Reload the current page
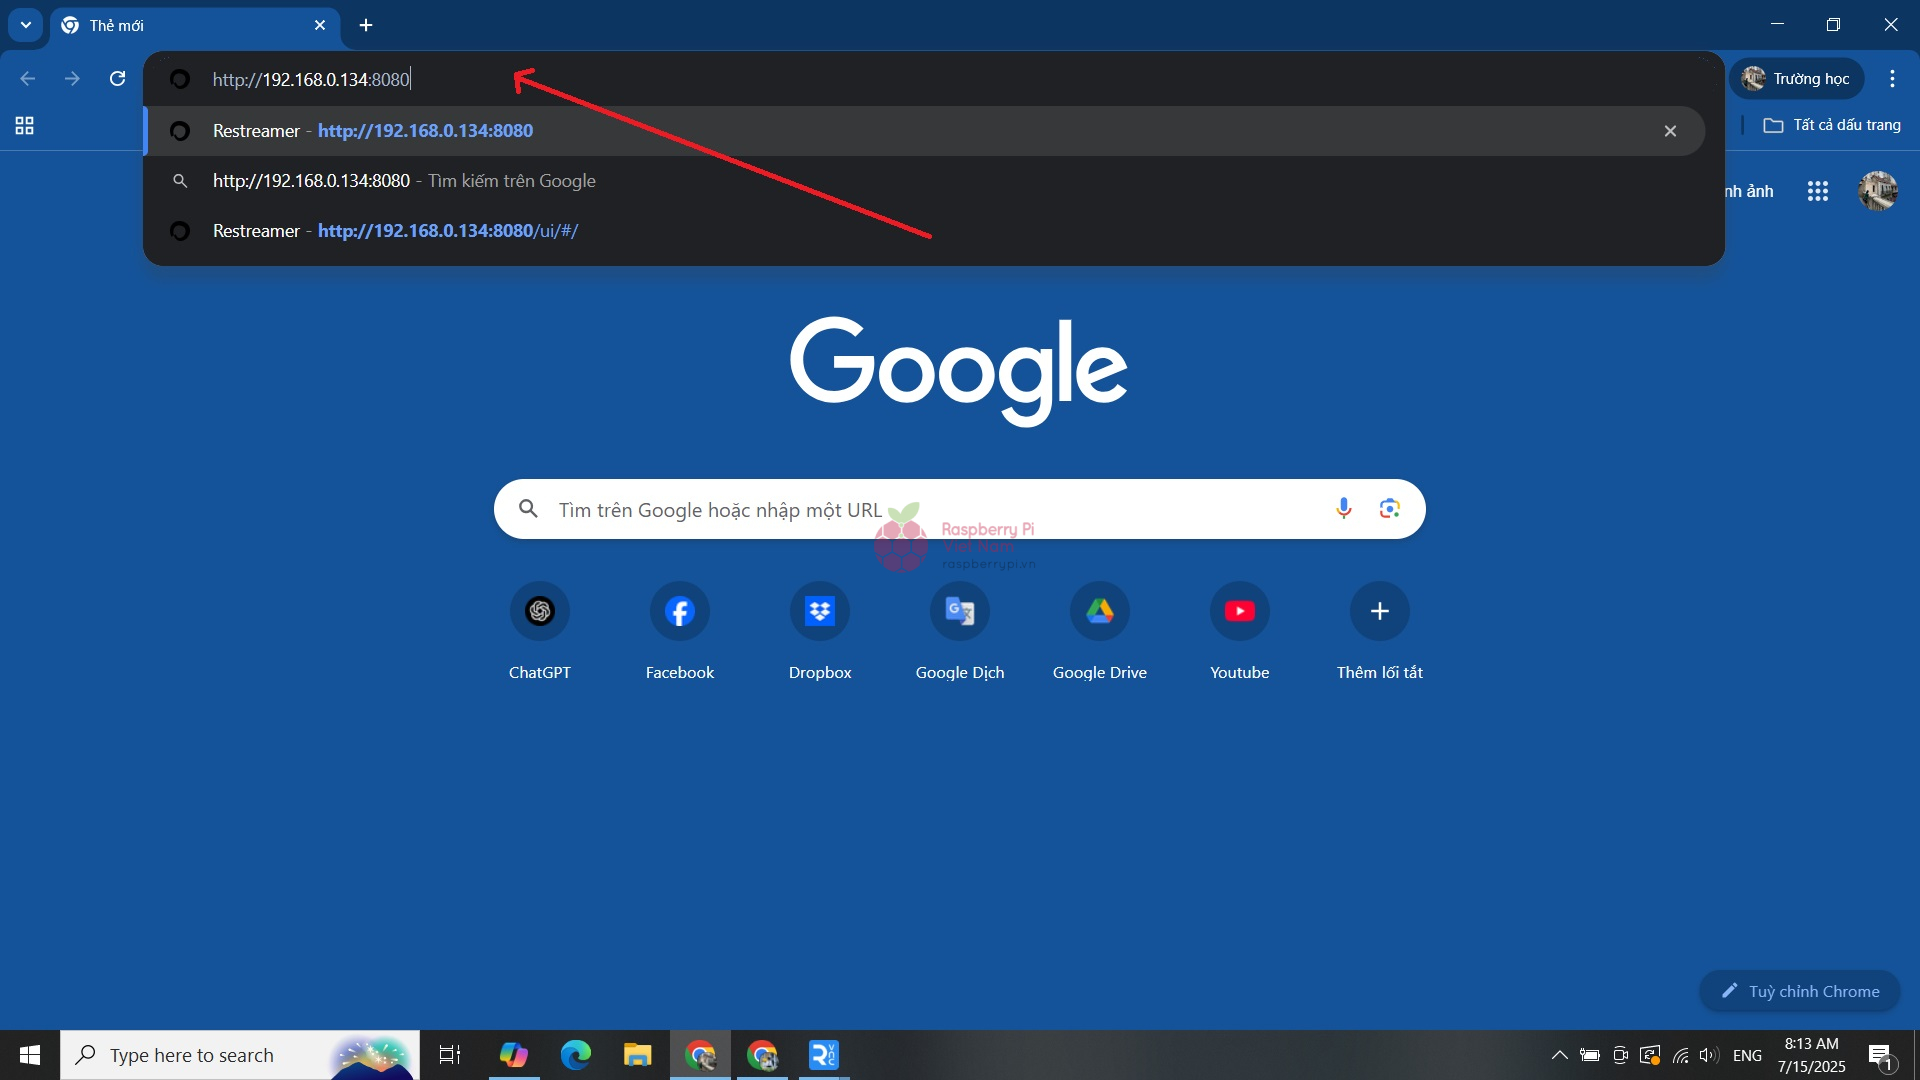Screen dimensions: 1920x1080 pos(117,79)
